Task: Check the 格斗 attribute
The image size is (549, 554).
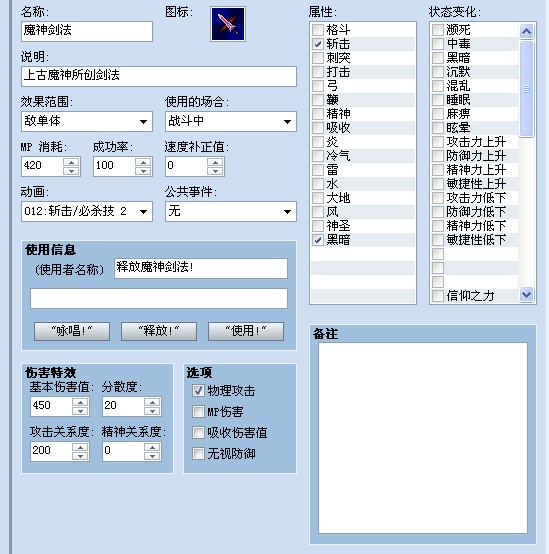Action: pyautogui.click(x=318, y=30)
